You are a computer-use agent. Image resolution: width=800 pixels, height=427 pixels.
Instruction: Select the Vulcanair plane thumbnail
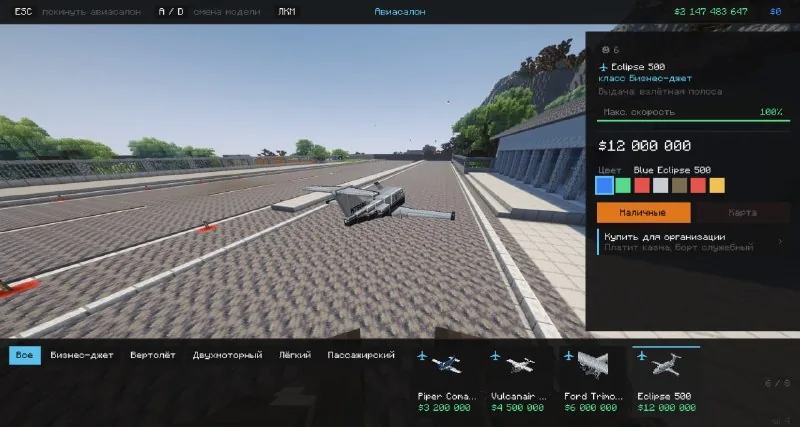[x=520, y=364]
